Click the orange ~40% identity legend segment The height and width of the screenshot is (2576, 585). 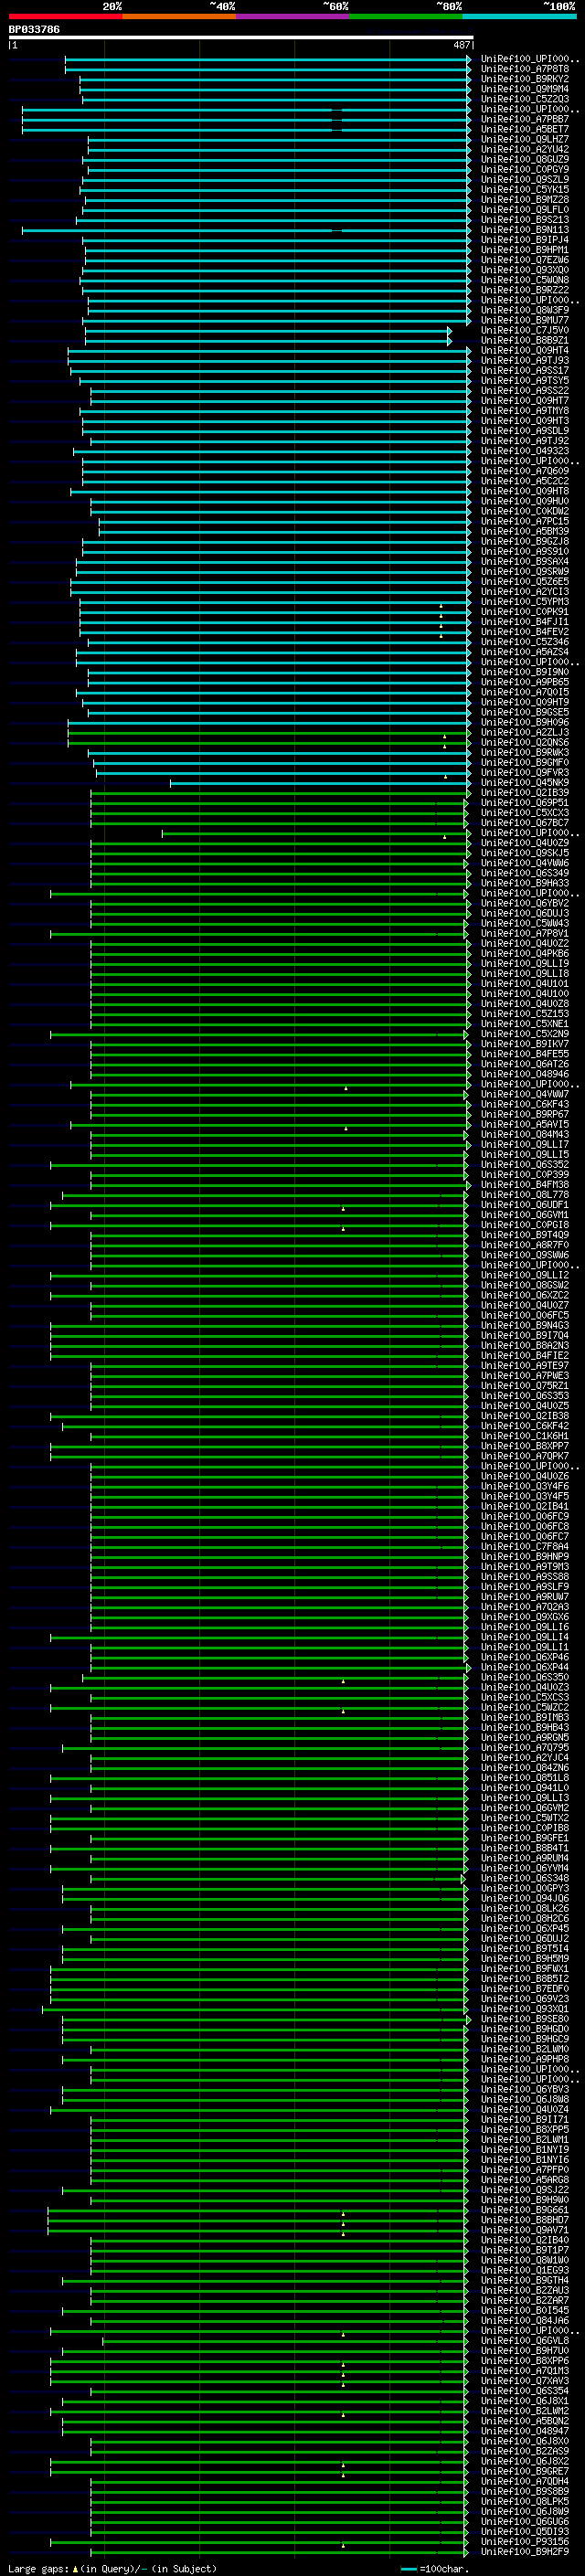click(179, 17)
